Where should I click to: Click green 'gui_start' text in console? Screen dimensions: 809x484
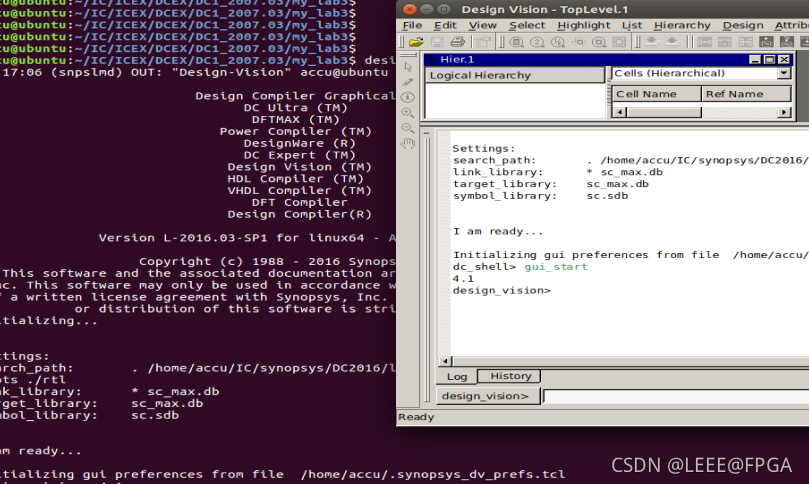[556, 267]
